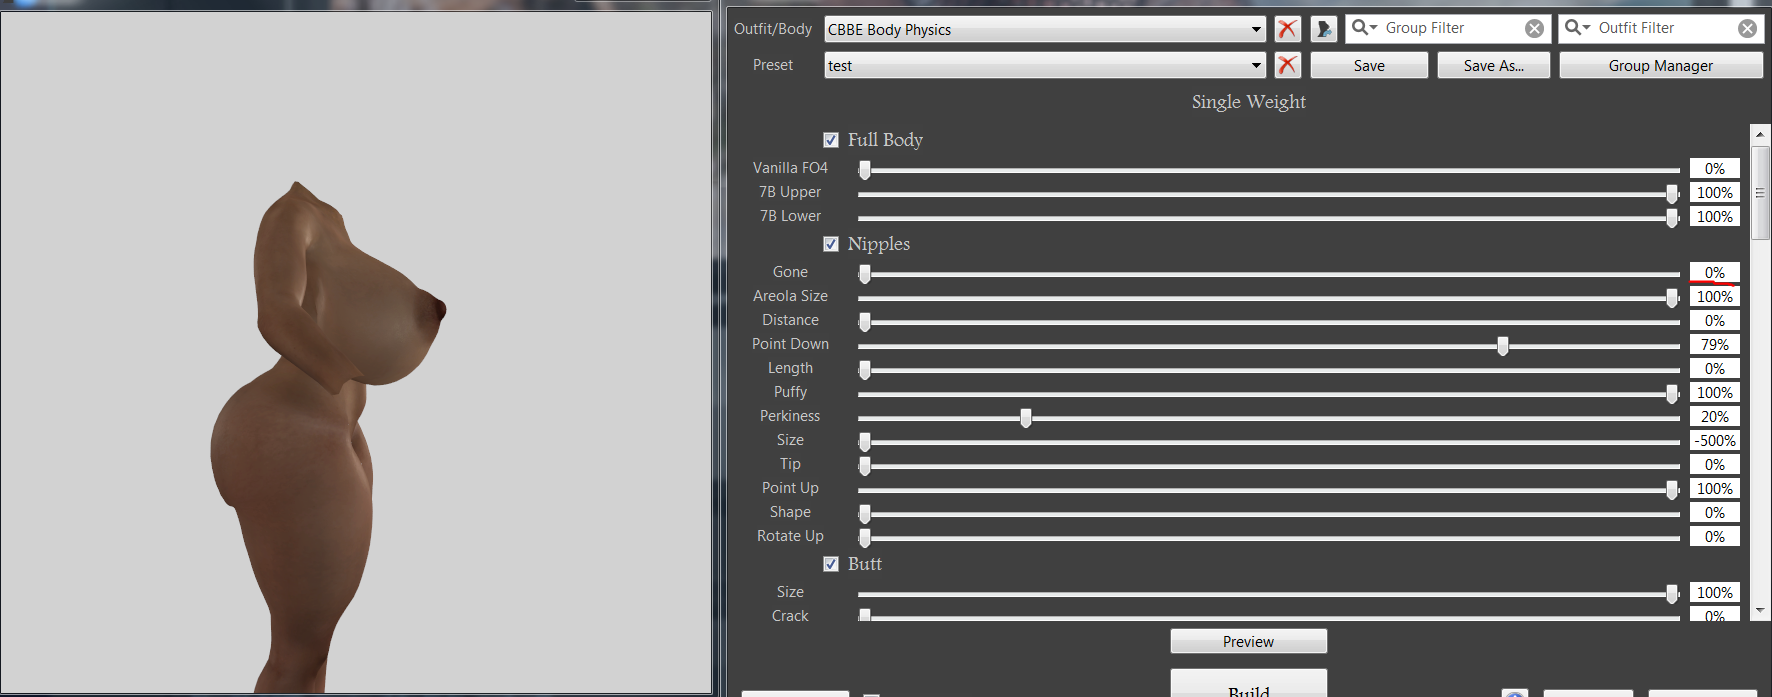Click the Point Down slider handle
1772x697 pixels.
point(1502,346)
